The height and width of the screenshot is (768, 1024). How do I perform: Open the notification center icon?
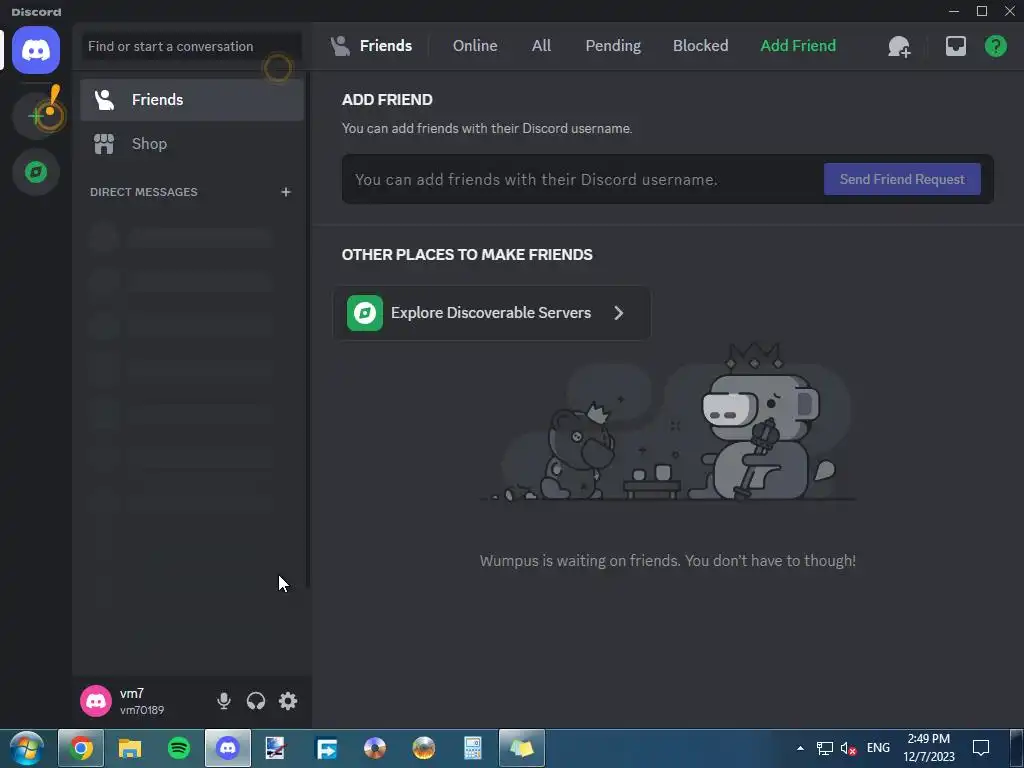(981, 748)
